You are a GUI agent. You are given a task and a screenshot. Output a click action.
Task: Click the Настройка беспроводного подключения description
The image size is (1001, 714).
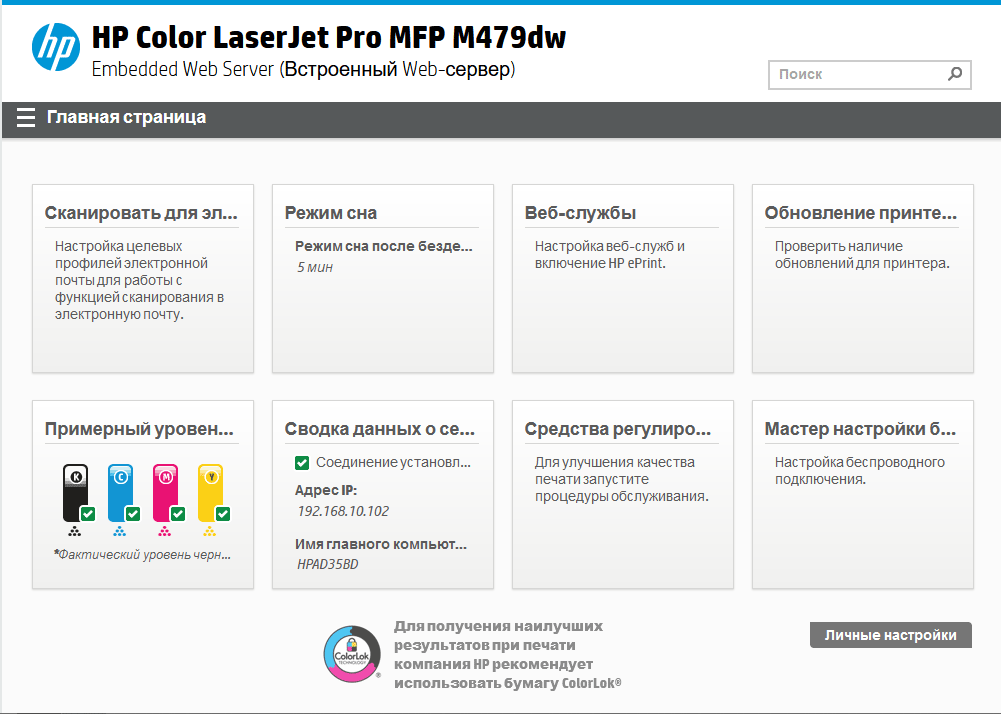click(x=860, y=471)
